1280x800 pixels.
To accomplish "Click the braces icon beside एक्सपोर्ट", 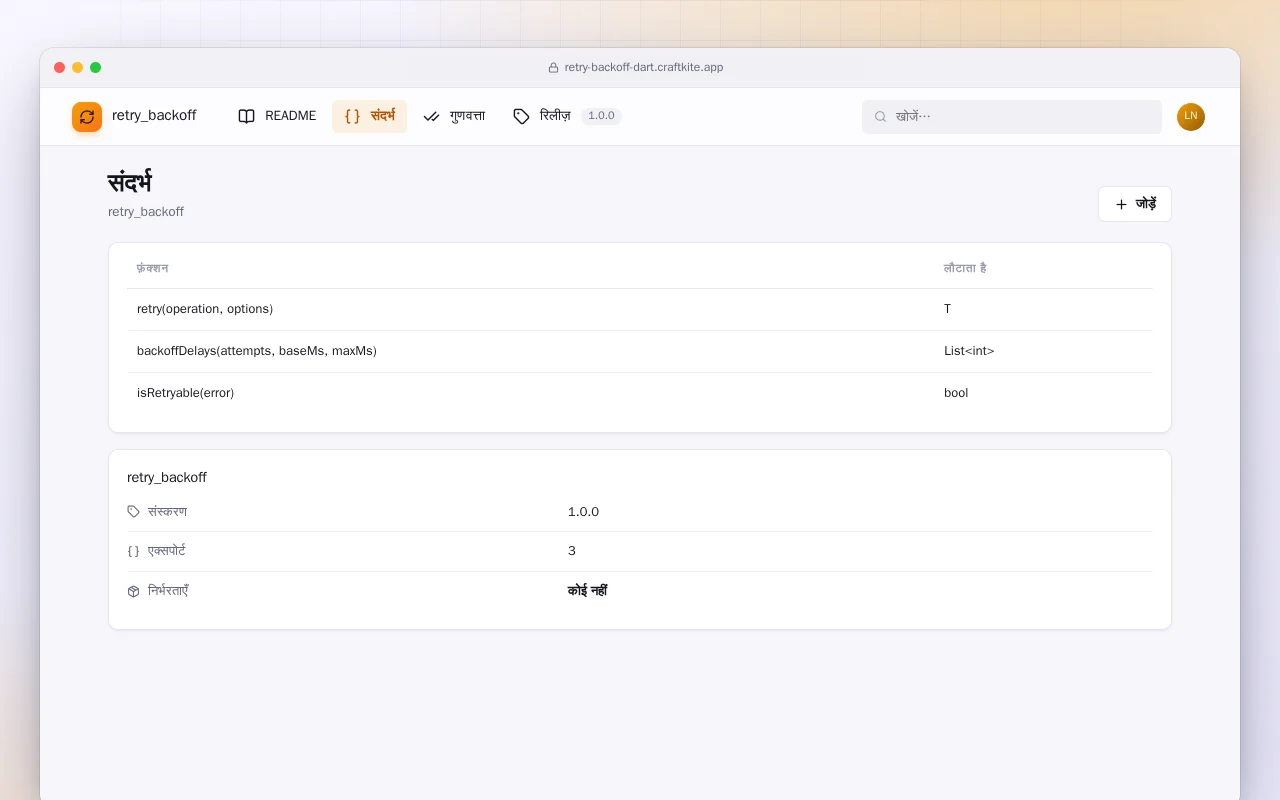I will 134,551.
